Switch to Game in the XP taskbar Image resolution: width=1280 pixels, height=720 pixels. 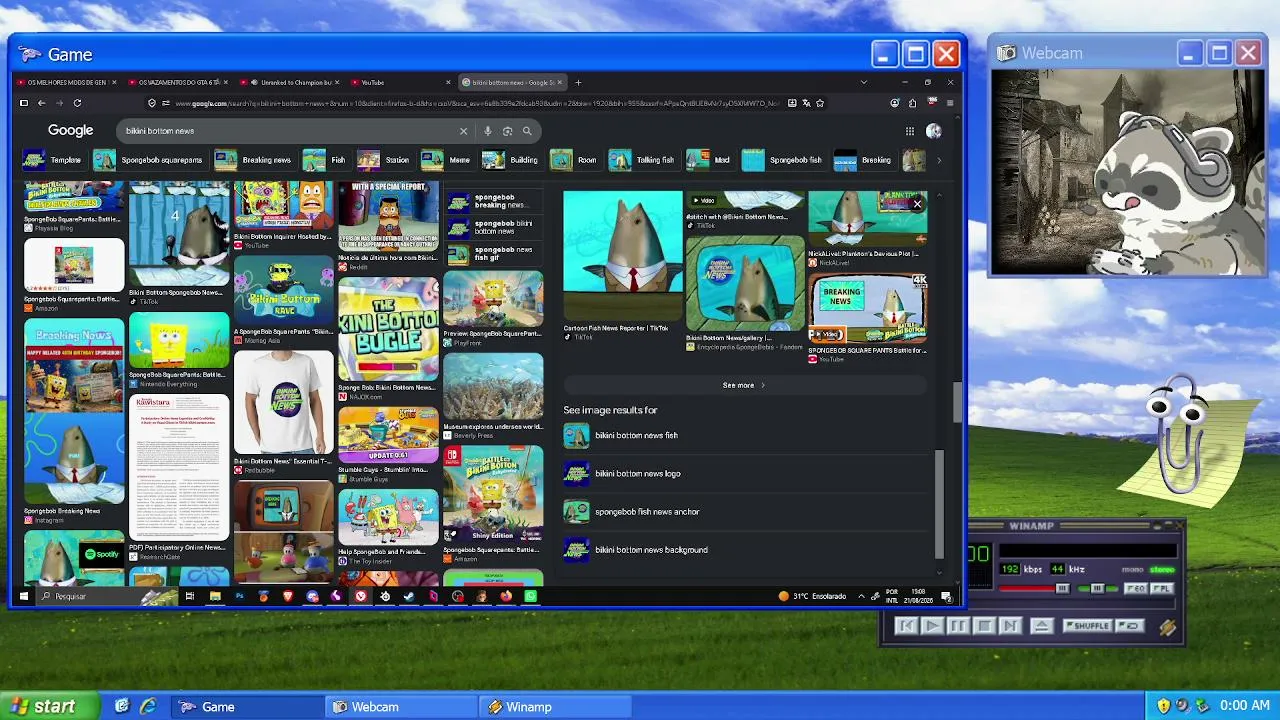[248, 707]
